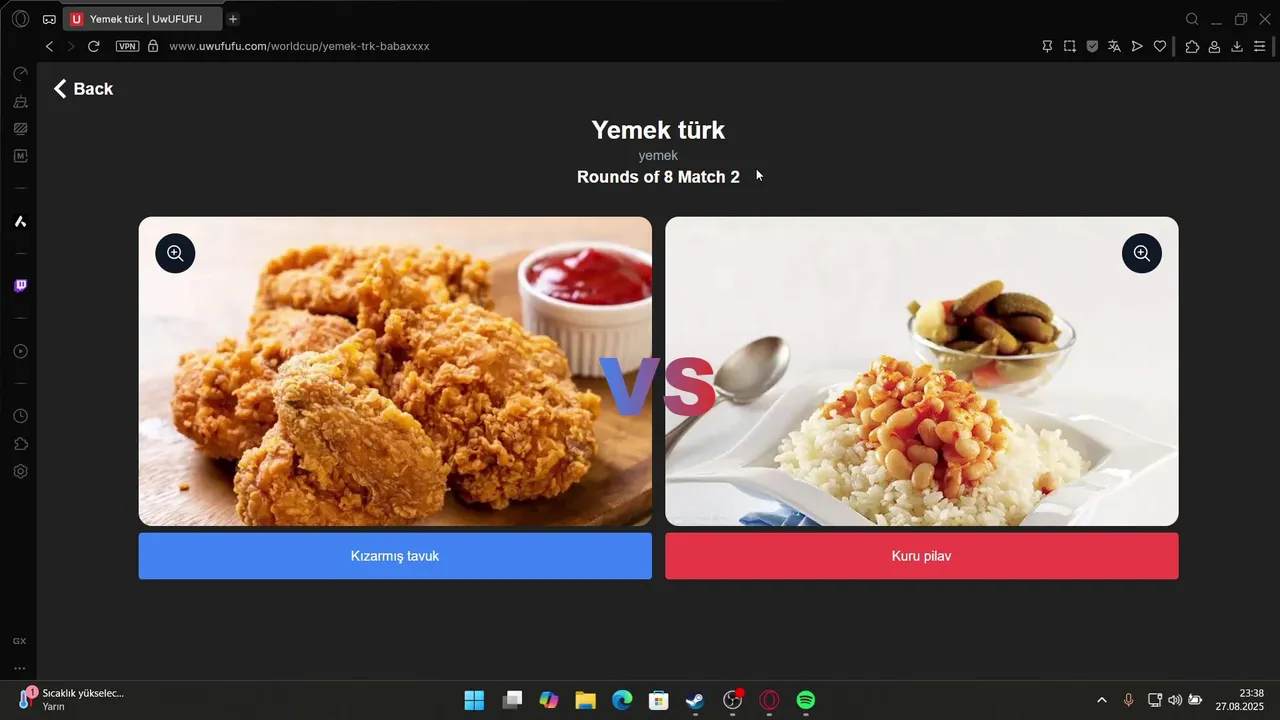Open the M icon in sidebar
Image resolution: width=1280 pixels, height=720 pixels.
20,156
